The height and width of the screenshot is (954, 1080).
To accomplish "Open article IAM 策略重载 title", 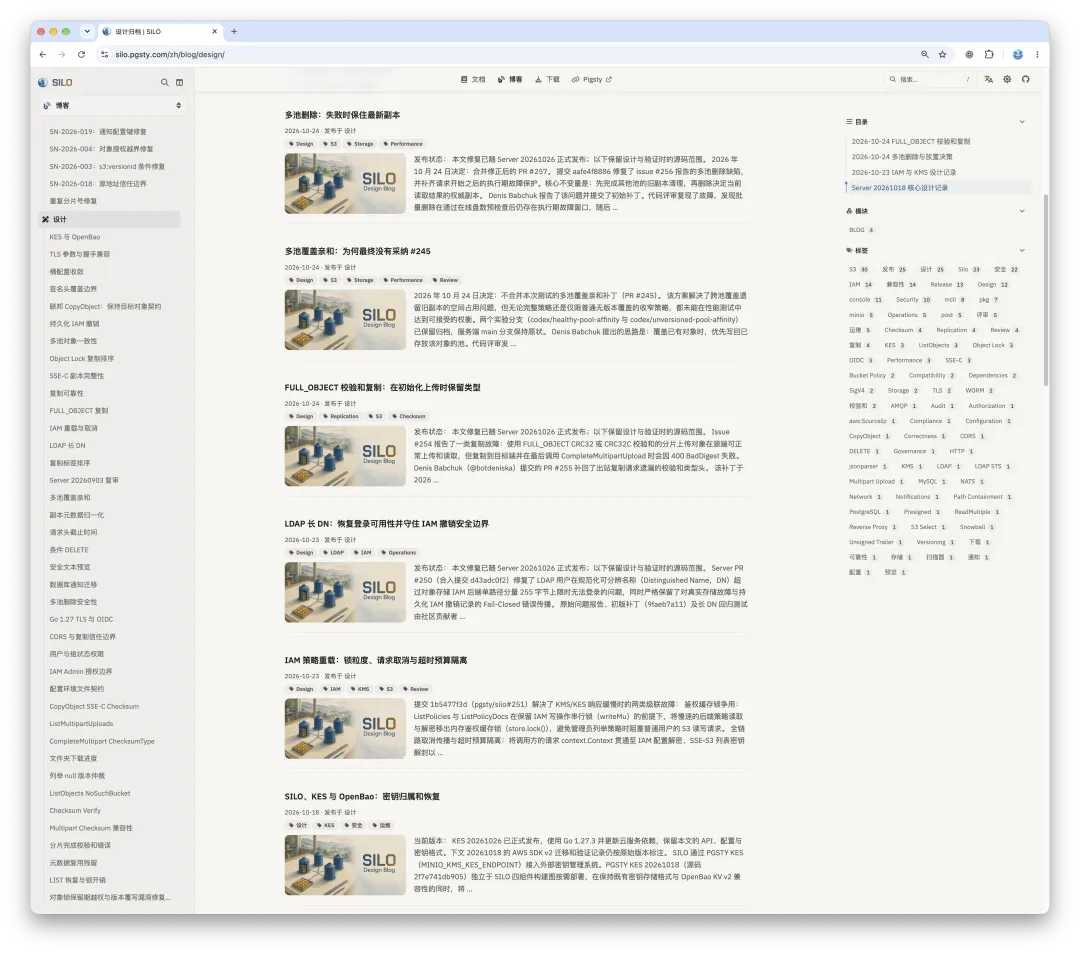I will click(x=375, y=661).
